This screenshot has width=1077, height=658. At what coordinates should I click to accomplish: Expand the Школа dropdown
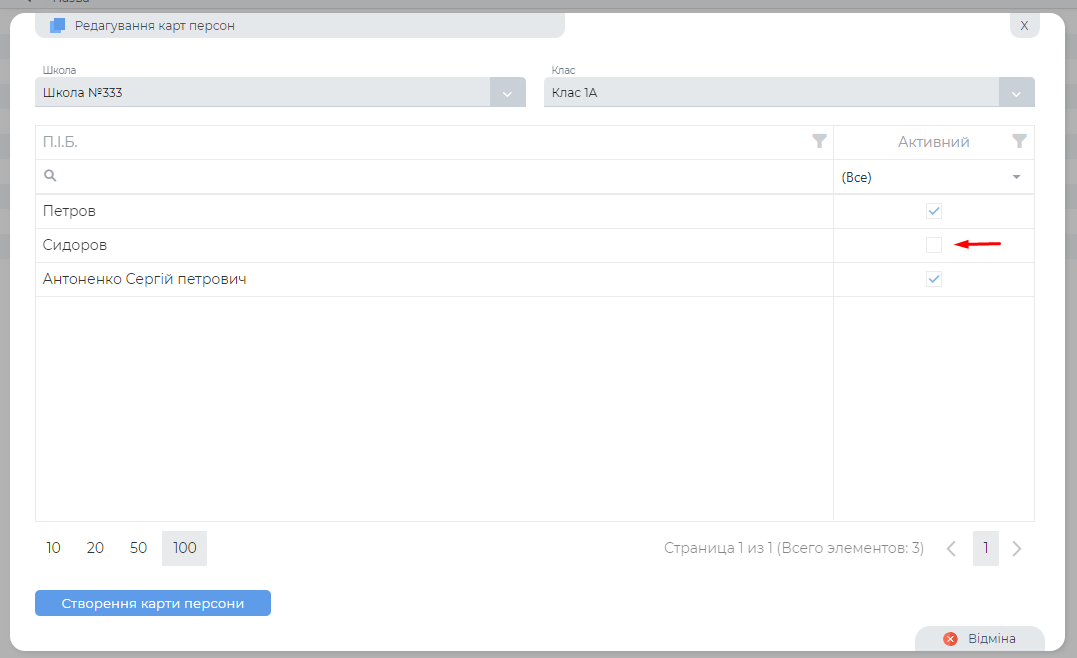(507, 93)
